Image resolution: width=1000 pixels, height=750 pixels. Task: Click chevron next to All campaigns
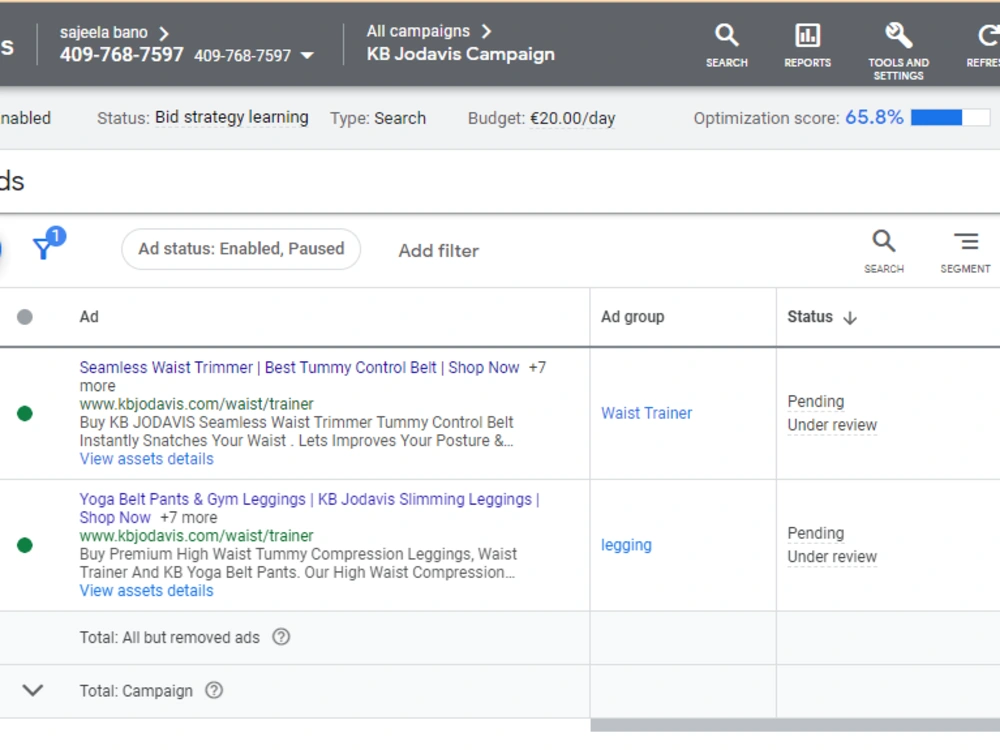[487, 31]
